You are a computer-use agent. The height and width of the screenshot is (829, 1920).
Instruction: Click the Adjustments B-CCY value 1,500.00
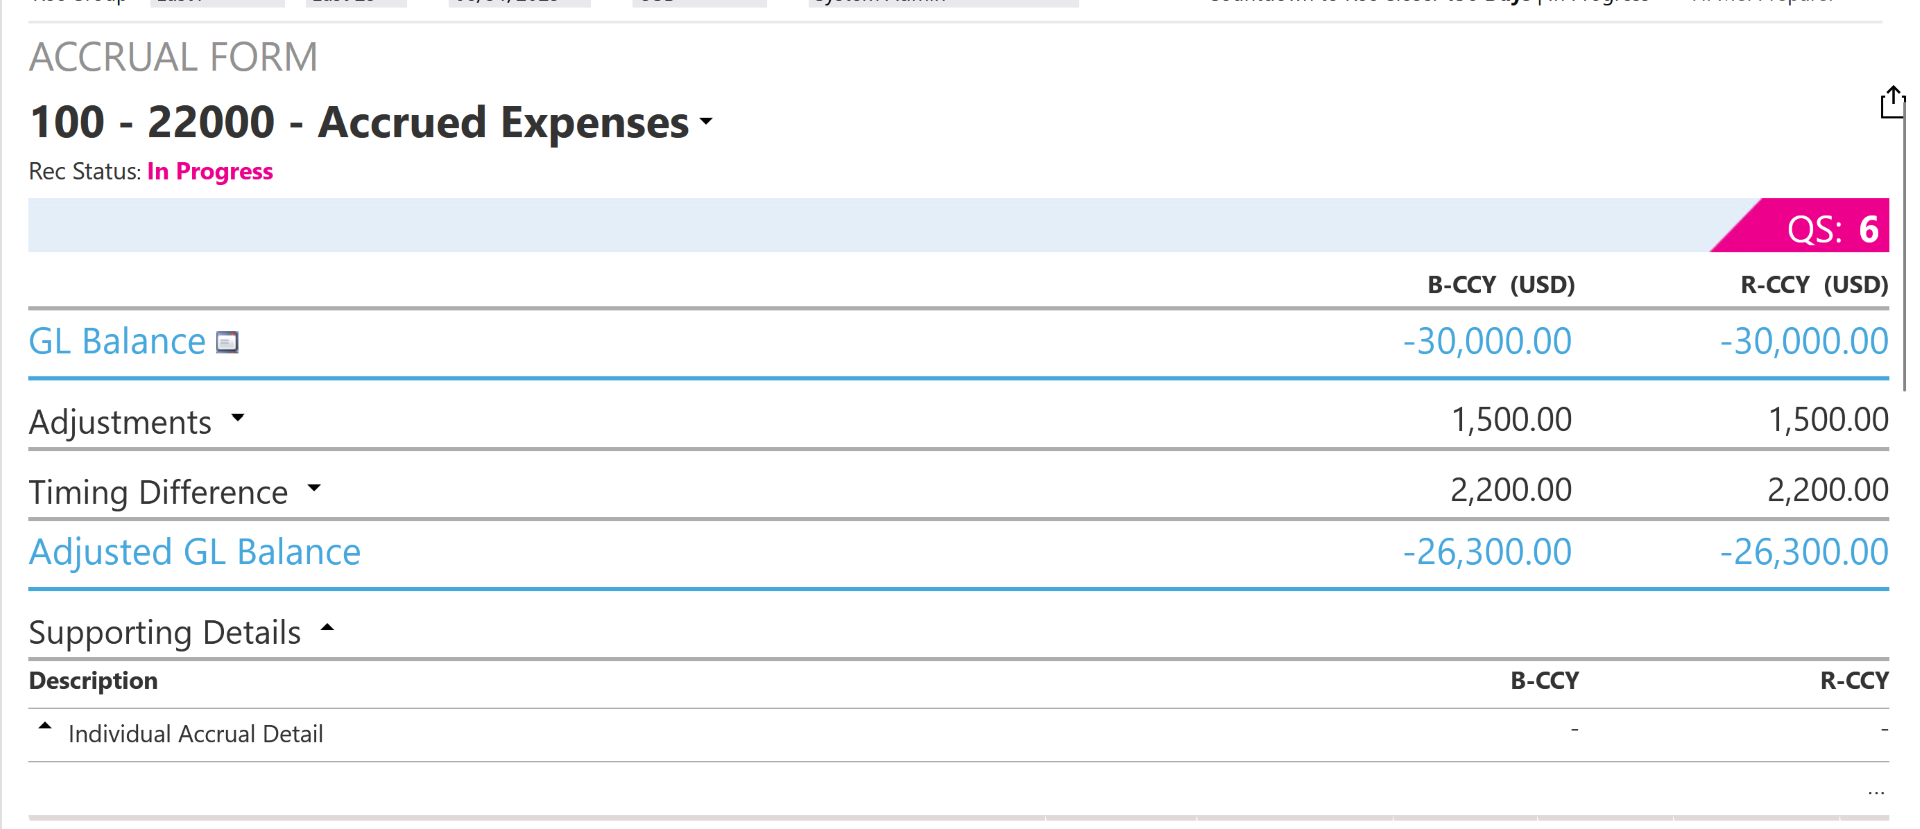(x=1511, y=420)
